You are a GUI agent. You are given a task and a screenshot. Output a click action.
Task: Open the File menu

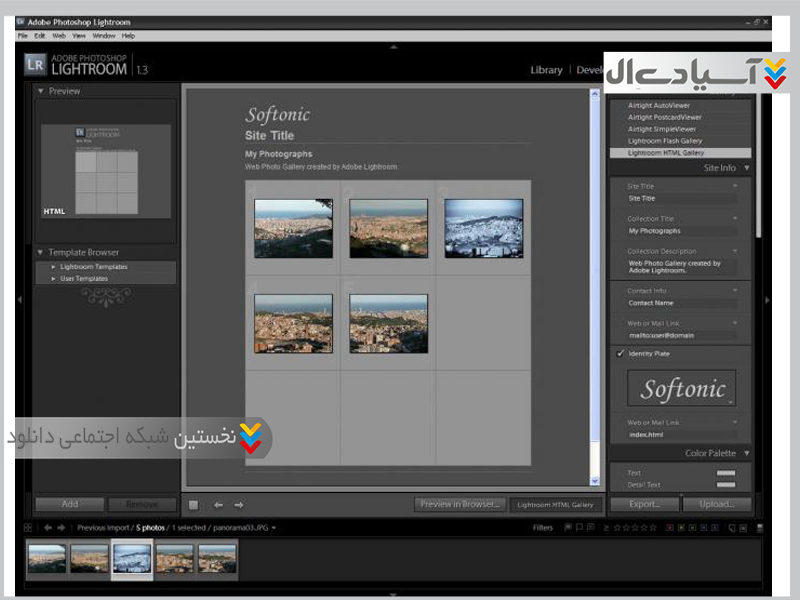pyautogui.click(x=23, y=36)
